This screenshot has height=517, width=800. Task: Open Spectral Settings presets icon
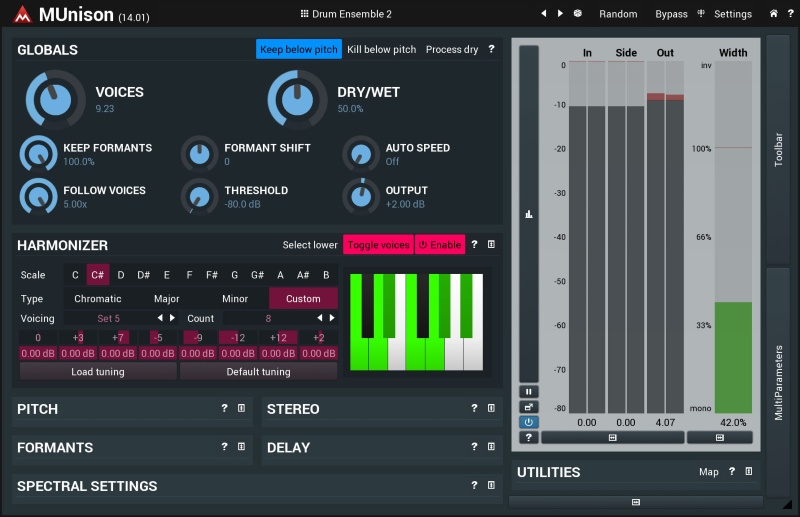pyautogui.click(x=491, y=485)
